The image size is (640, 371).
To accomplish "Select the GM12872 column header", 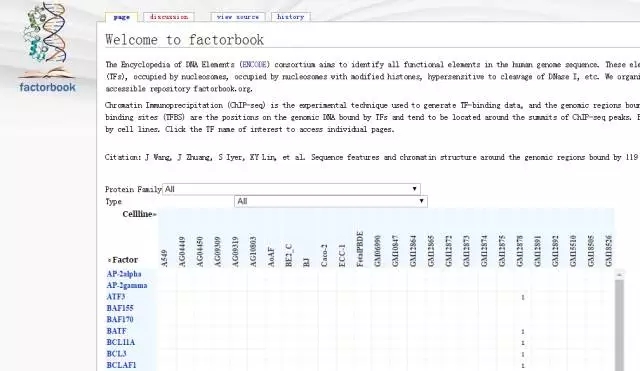I will point(449,251).
